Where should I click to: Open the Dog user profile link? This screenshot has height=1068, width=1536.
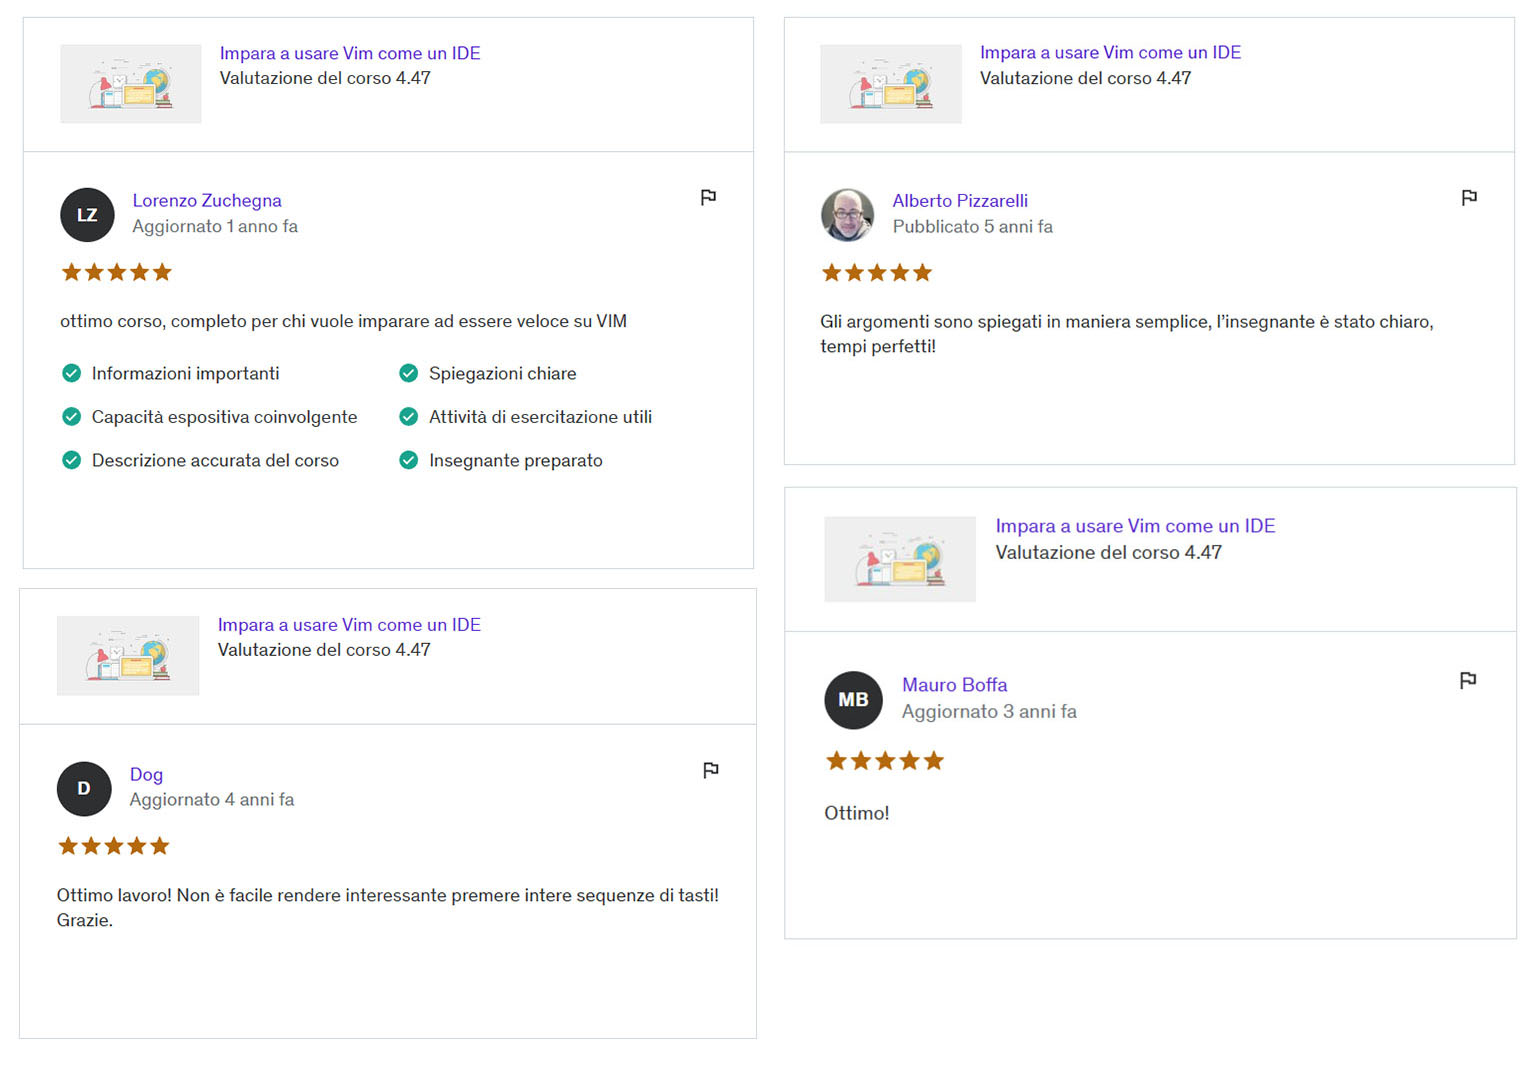pos(146,774)
